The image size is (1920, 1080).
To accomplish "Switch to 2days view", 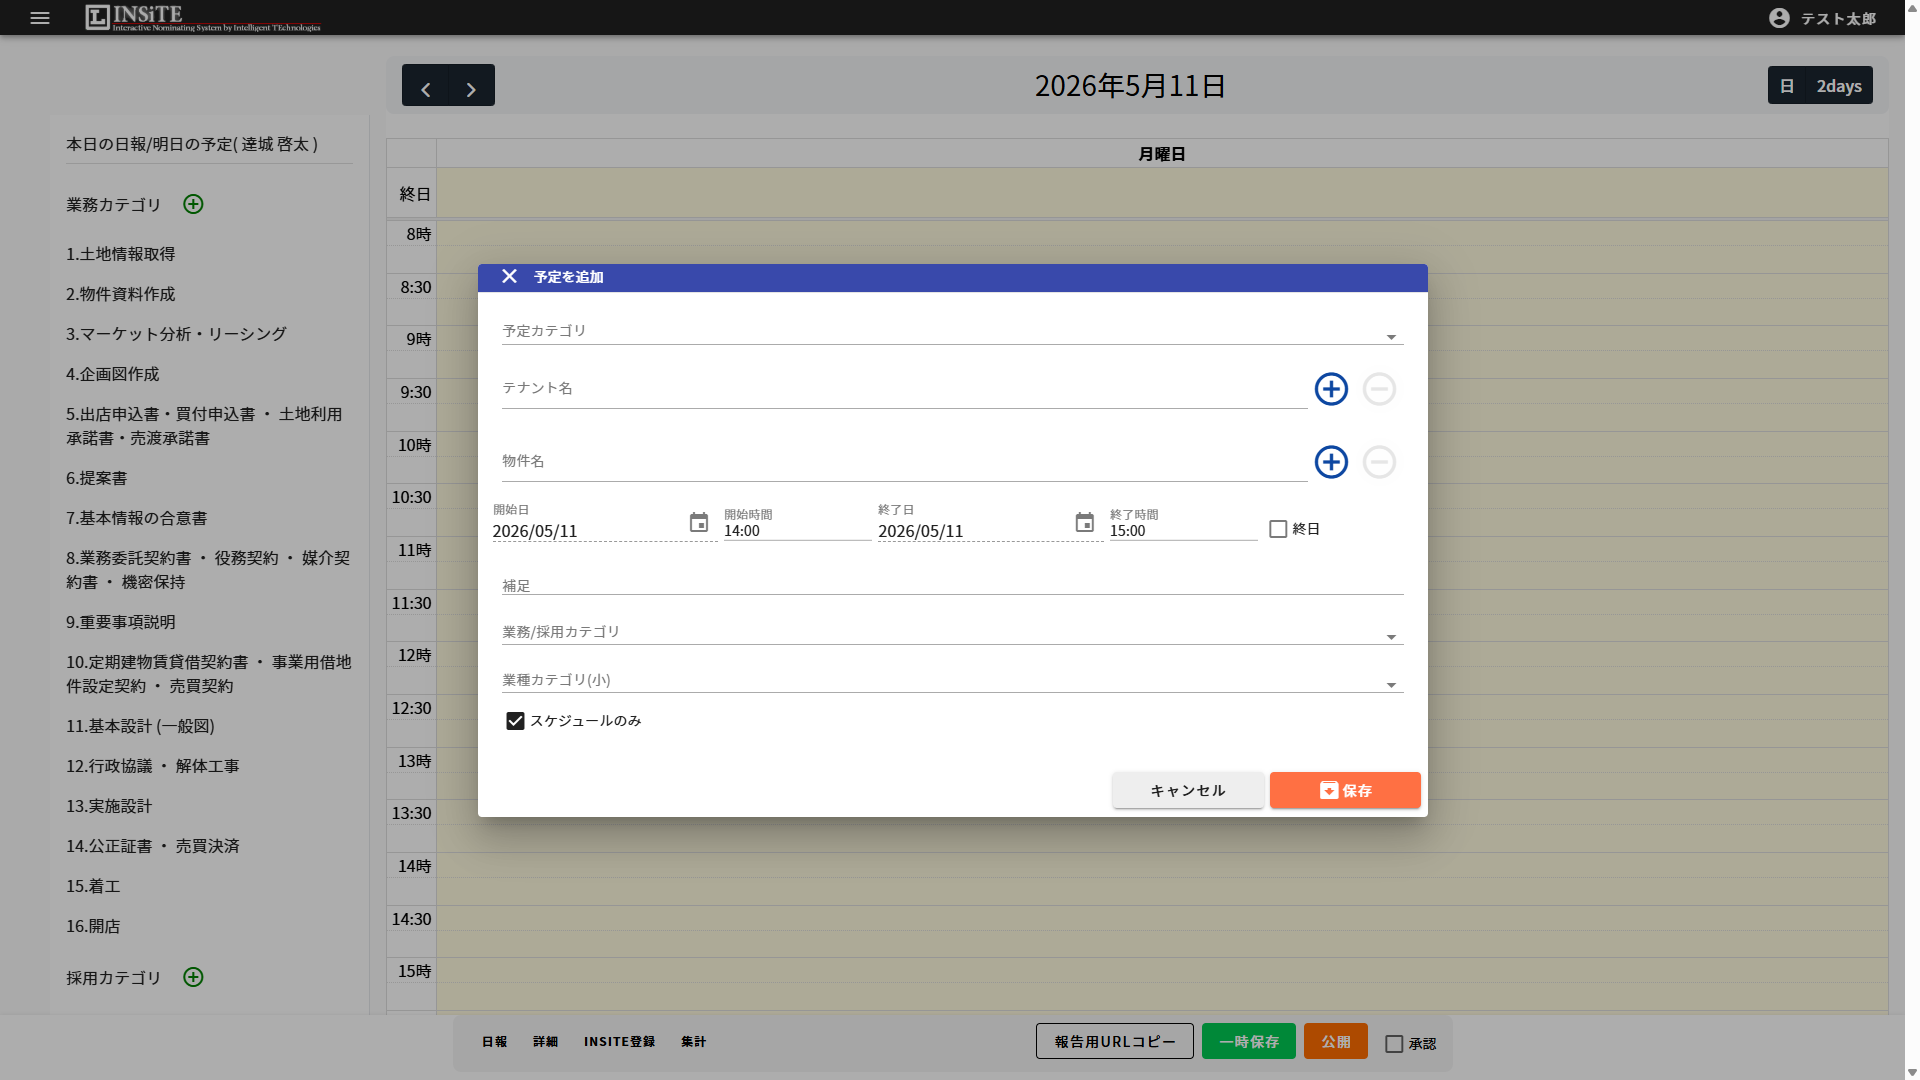I will click(x=1839, y=86).
